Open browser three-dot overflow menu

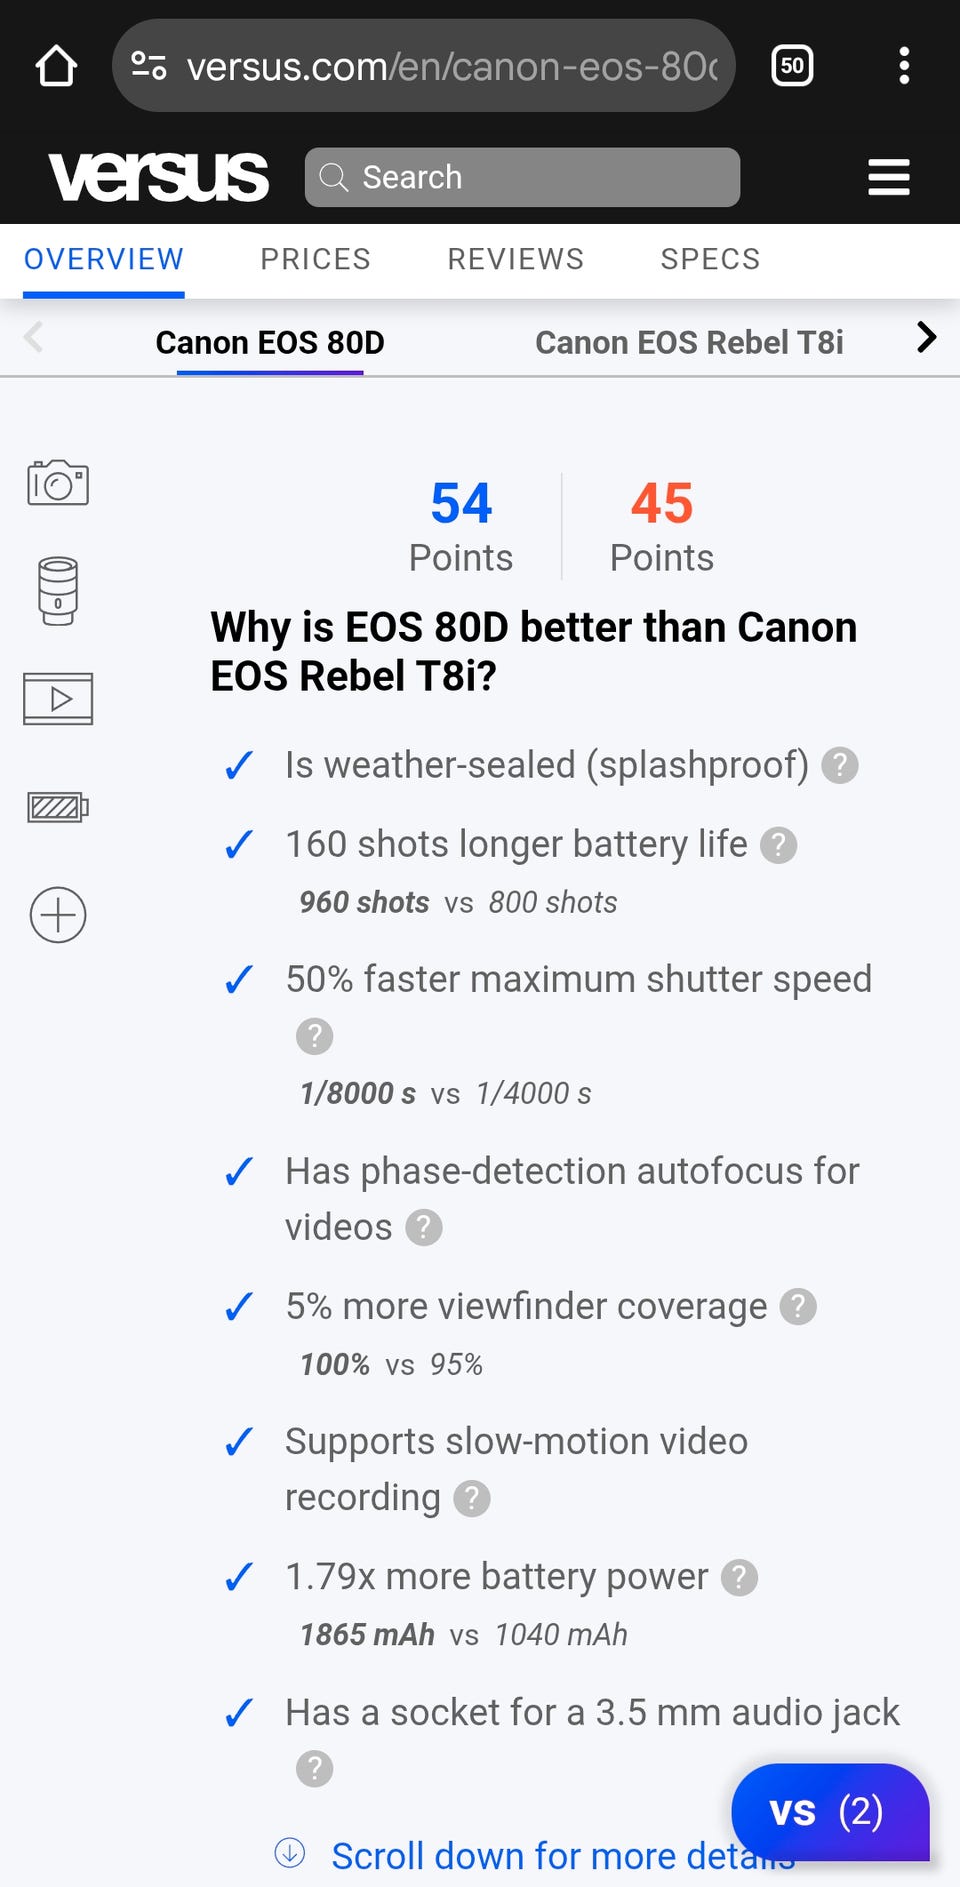(x=903, y=67)
